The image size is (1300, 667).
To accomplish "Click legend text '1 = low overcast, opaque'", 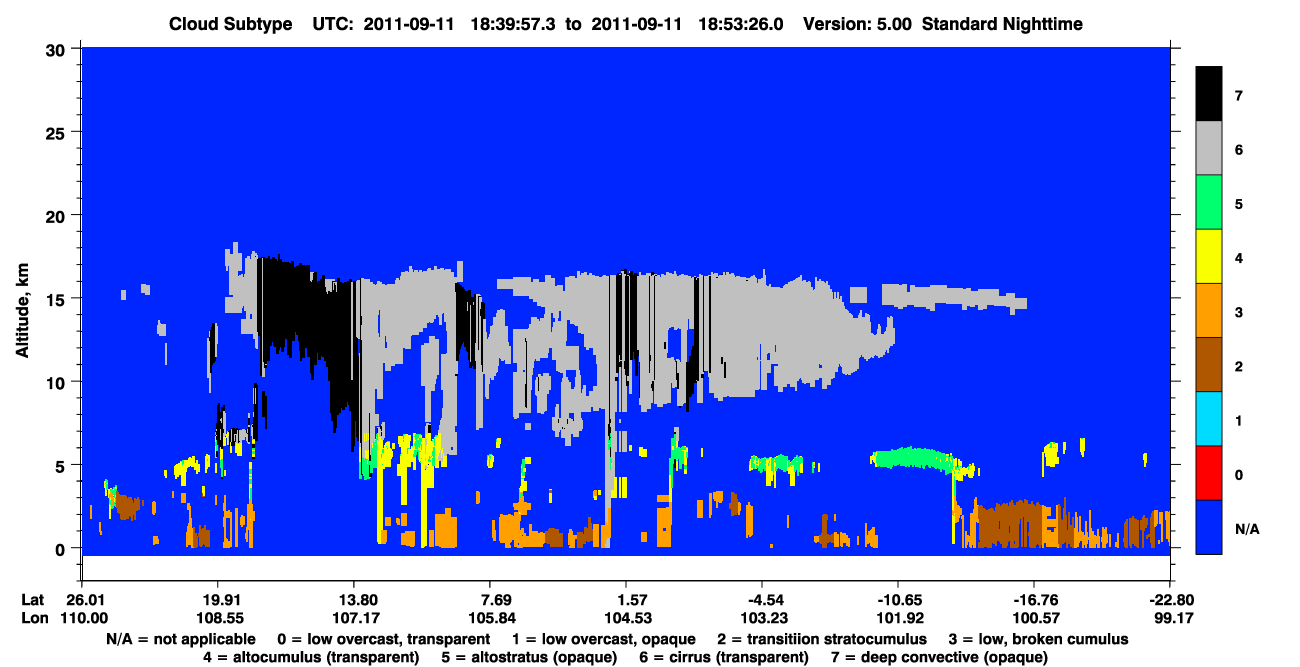I will [x=603, y=638].
